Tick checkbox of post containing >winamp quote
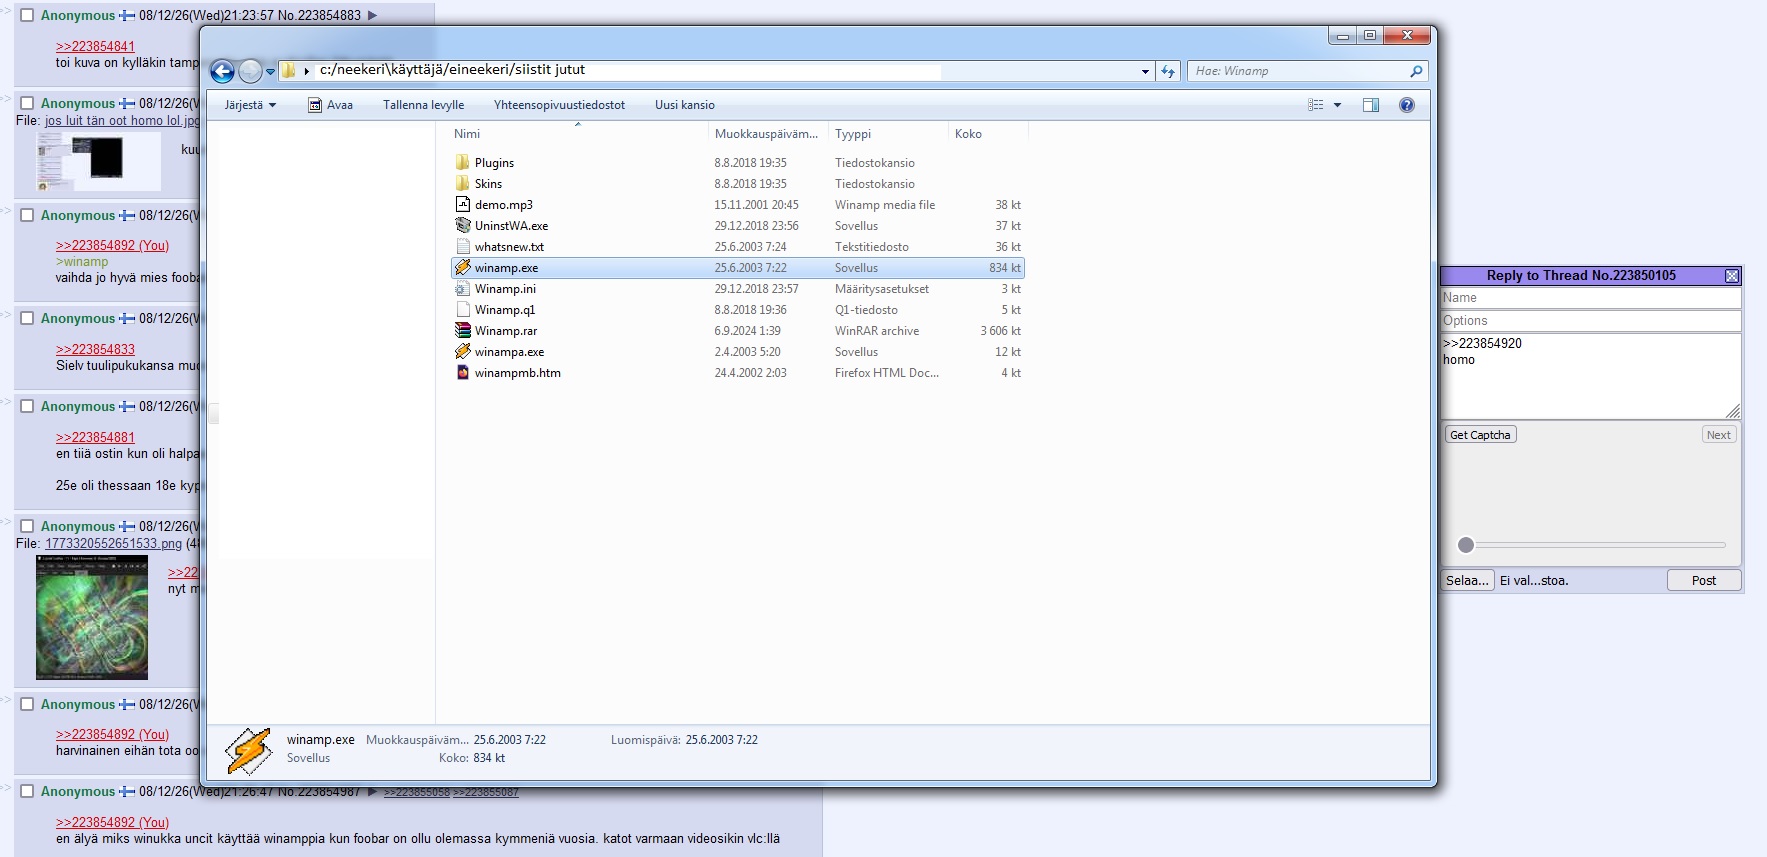 click(27, 215)
